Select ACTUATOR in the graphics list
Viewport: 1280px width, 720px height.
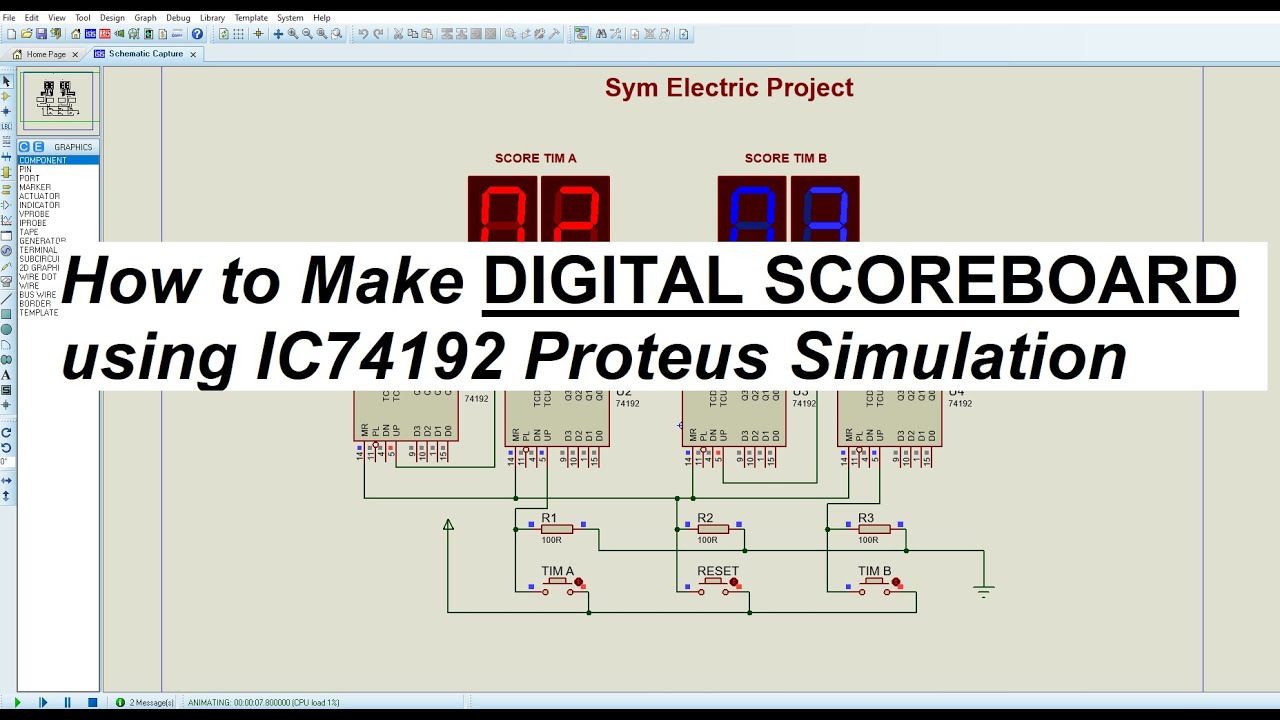tap(59, 196)
